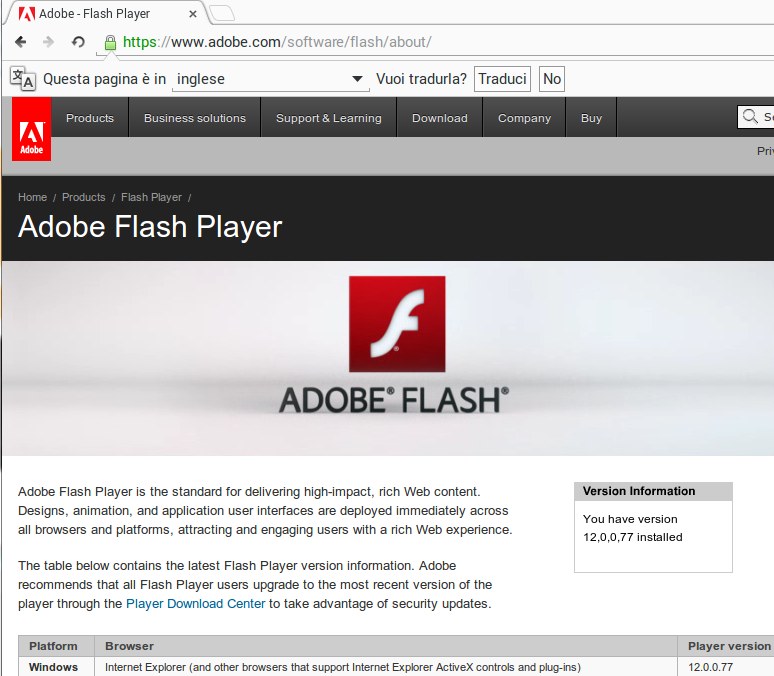The image size is (774, 676).
Task: Open the Player Download Center link
Action: 195,603
